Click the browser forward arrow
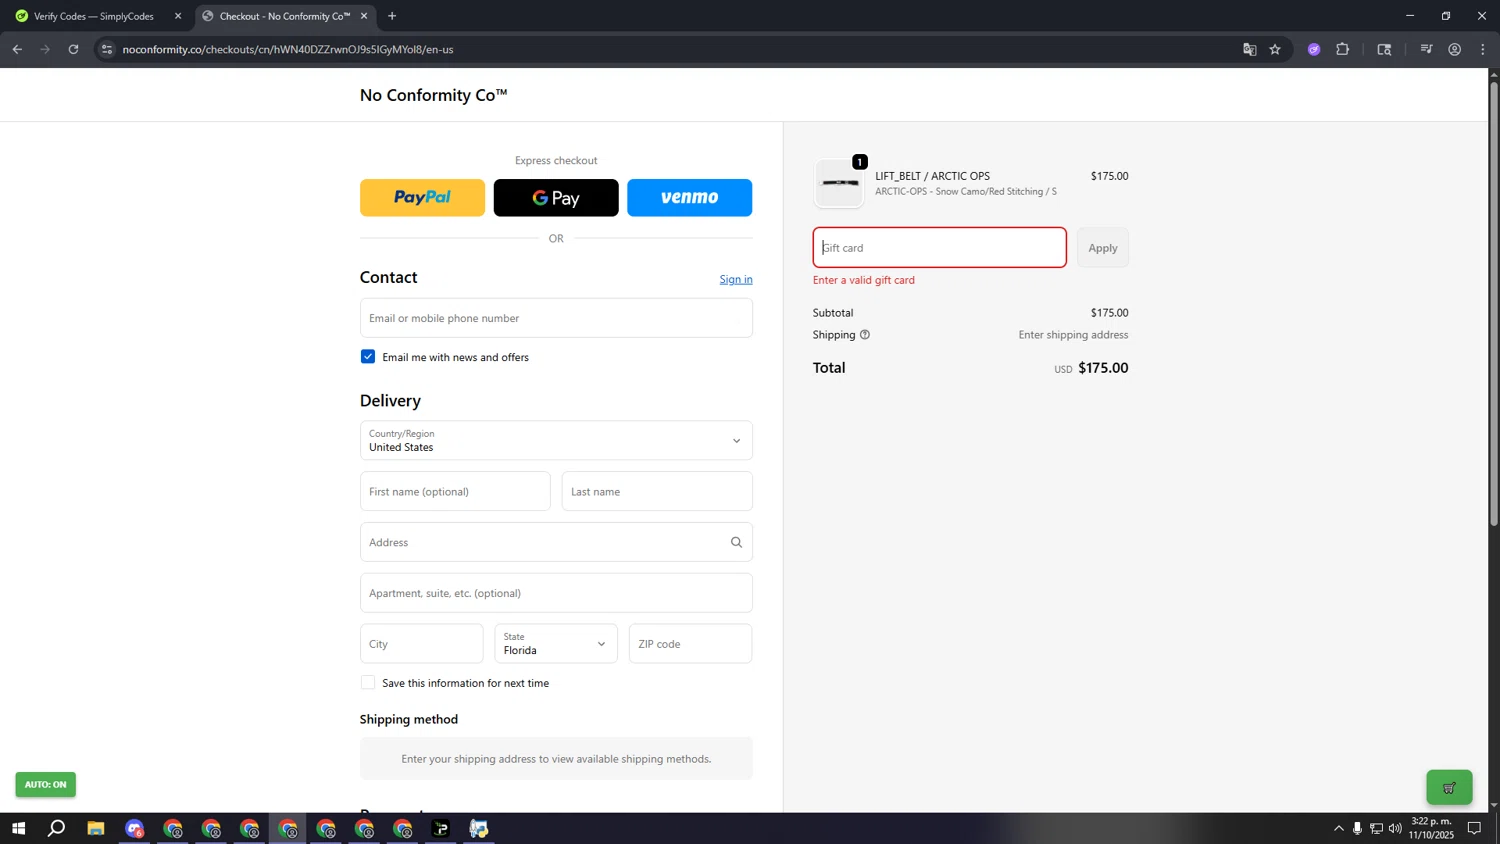Viewport: 1500px width, 844px height. pos(45,49)
